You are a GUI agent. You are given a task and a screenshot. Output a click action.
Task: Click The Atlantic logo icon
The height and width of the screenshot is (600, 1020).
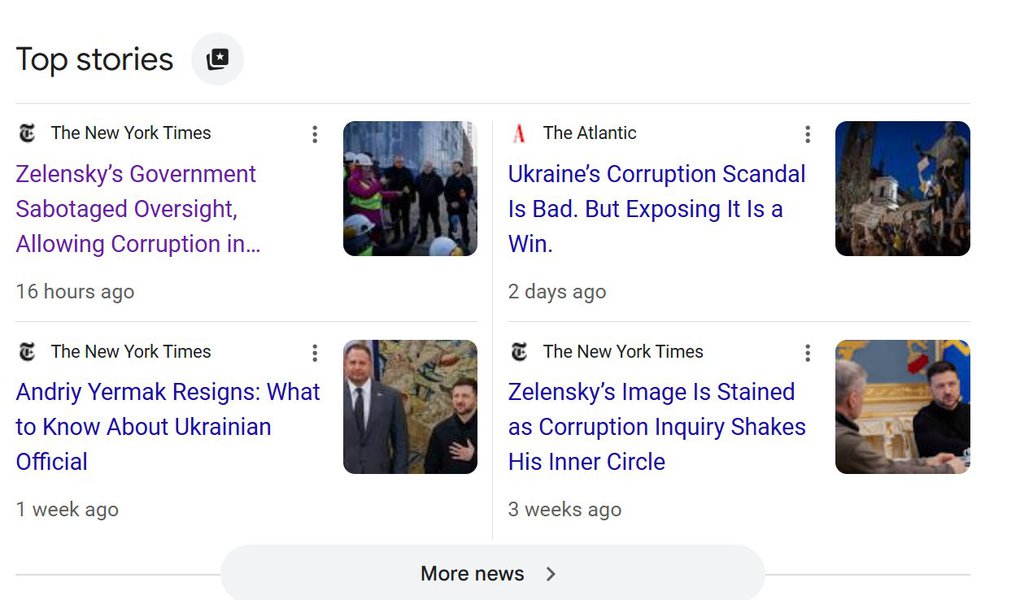(519, 133)
